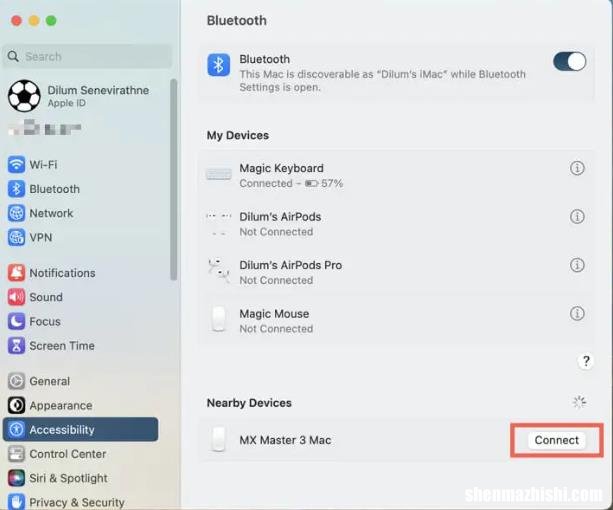This screenshot has height=510, width=613.
Task: Click the soccer ball profile picture
Action: (24, 96)
